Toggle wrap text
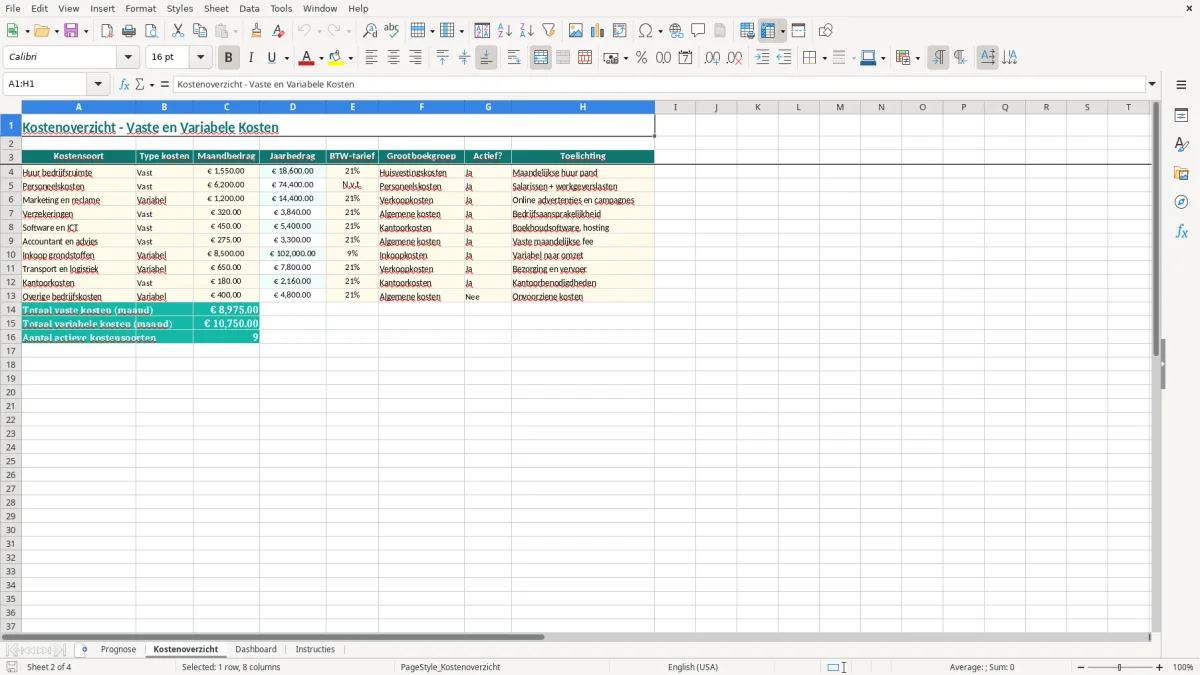The width and height of the screenshot is (1200, 675). point(514,58)
